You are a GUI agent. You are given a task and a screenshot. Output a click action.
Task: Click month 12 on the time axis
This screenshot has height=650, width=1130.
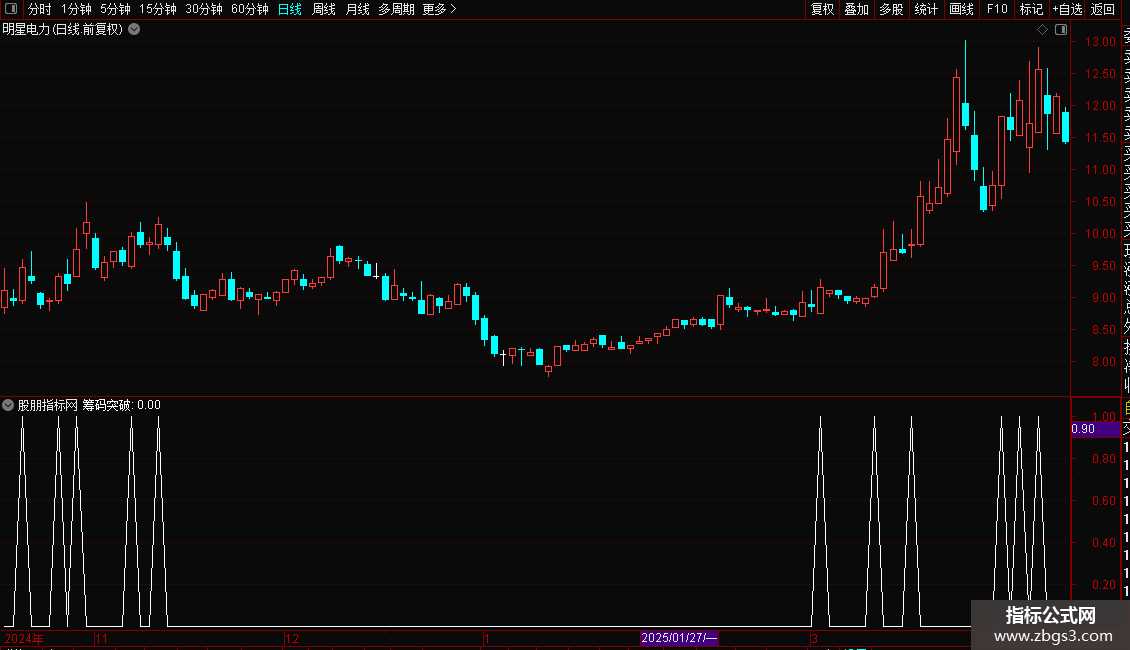pos(292,638)
